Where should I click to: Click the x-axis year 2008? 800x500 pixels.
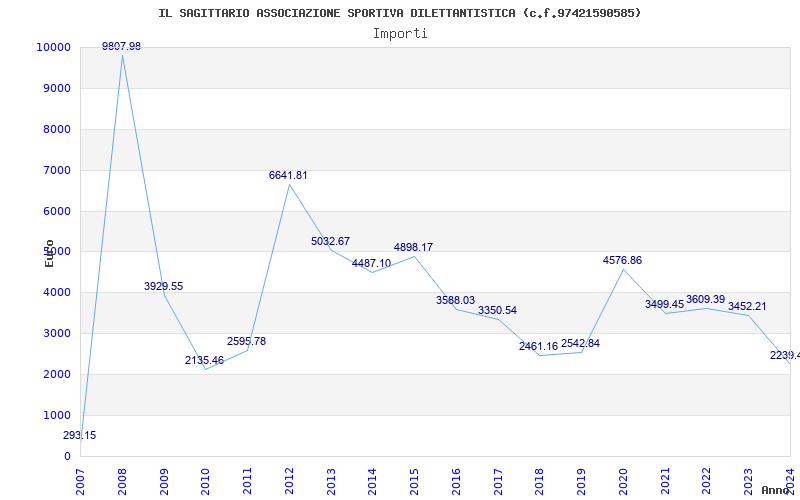tap(122, 482)
